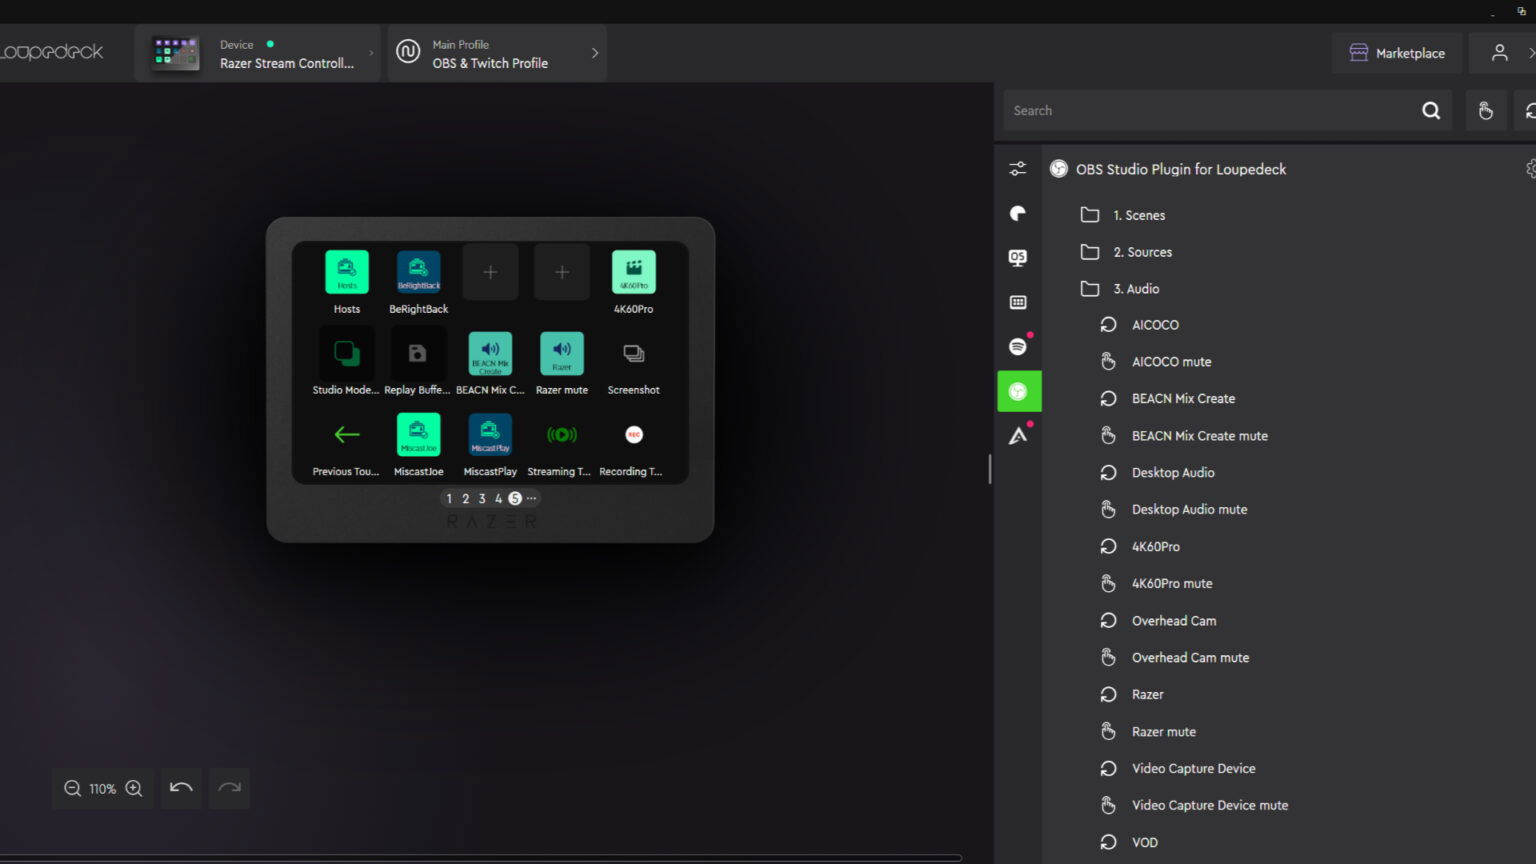The width and height of the screenshot is (1536, 864).
Task: Expand the 1. Scenes folder
Action: pos(1139,215)
